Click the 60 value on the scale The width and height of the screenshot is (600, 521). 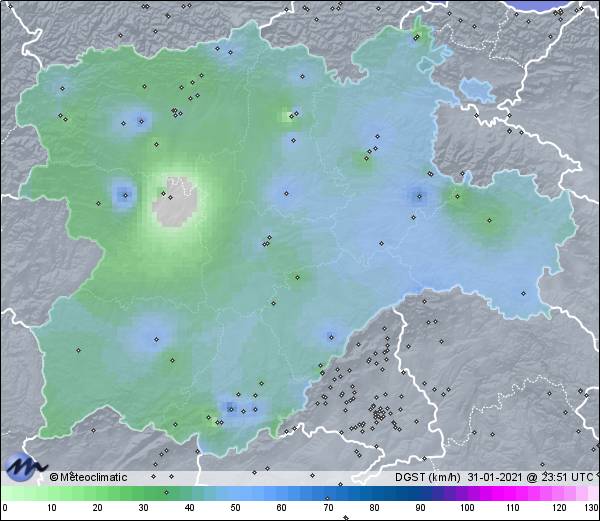coord(282,508)
